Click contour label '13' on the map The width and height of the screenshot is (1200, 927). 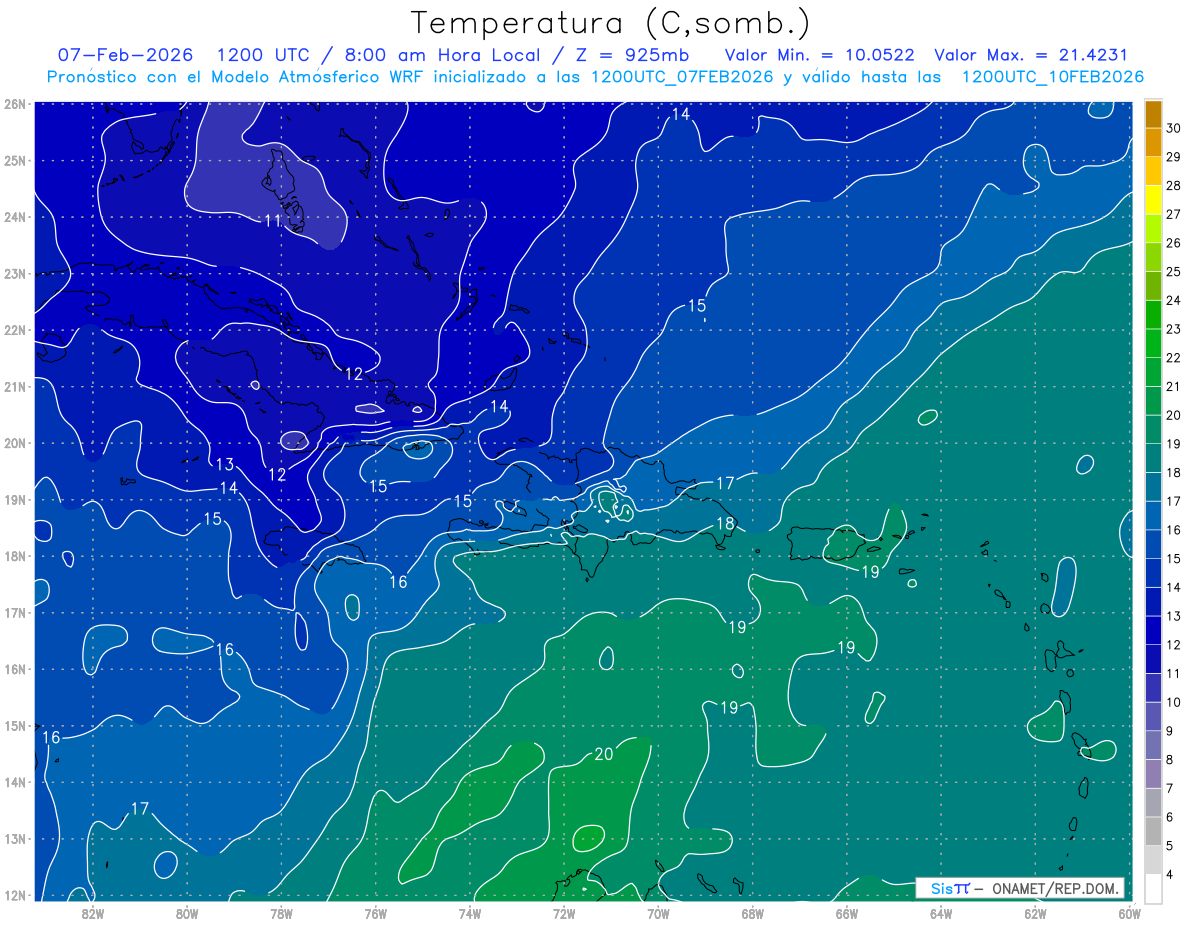[225, 464]
